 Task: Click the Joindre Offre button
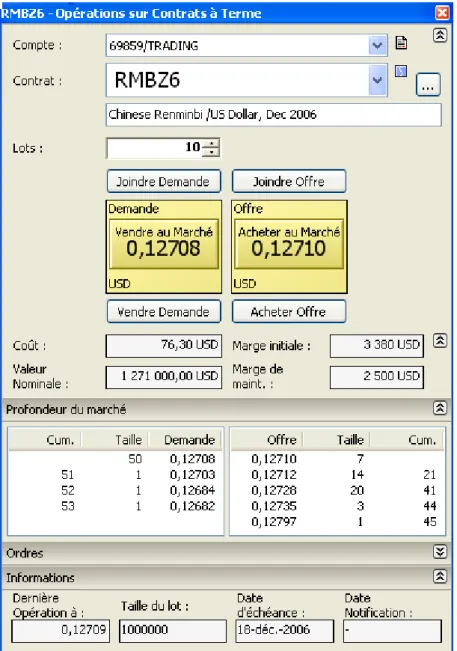coord(289,181)
